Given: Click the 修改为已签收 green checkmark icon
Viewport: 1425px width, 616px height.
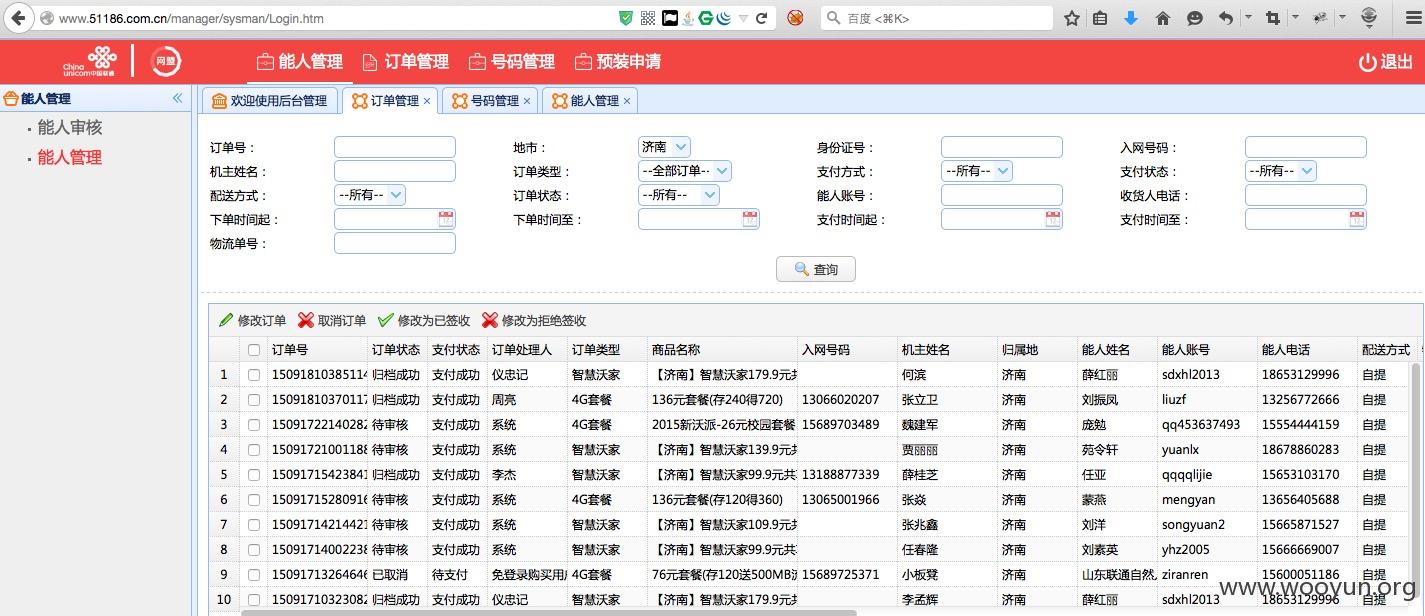Looking at the screenshot, I should coord(386,321).
